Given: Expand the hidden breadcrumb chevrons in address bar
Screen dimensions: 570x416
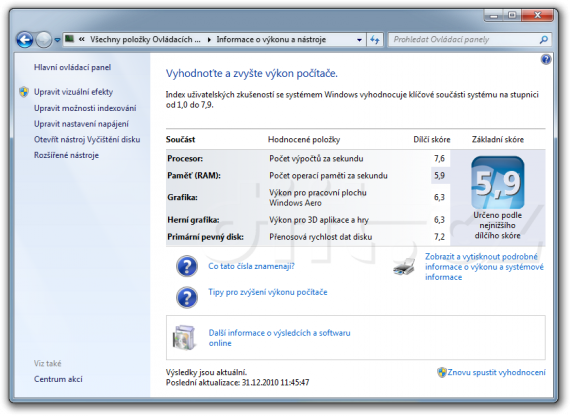Looking at the screenshot, I should pos(82,39).
